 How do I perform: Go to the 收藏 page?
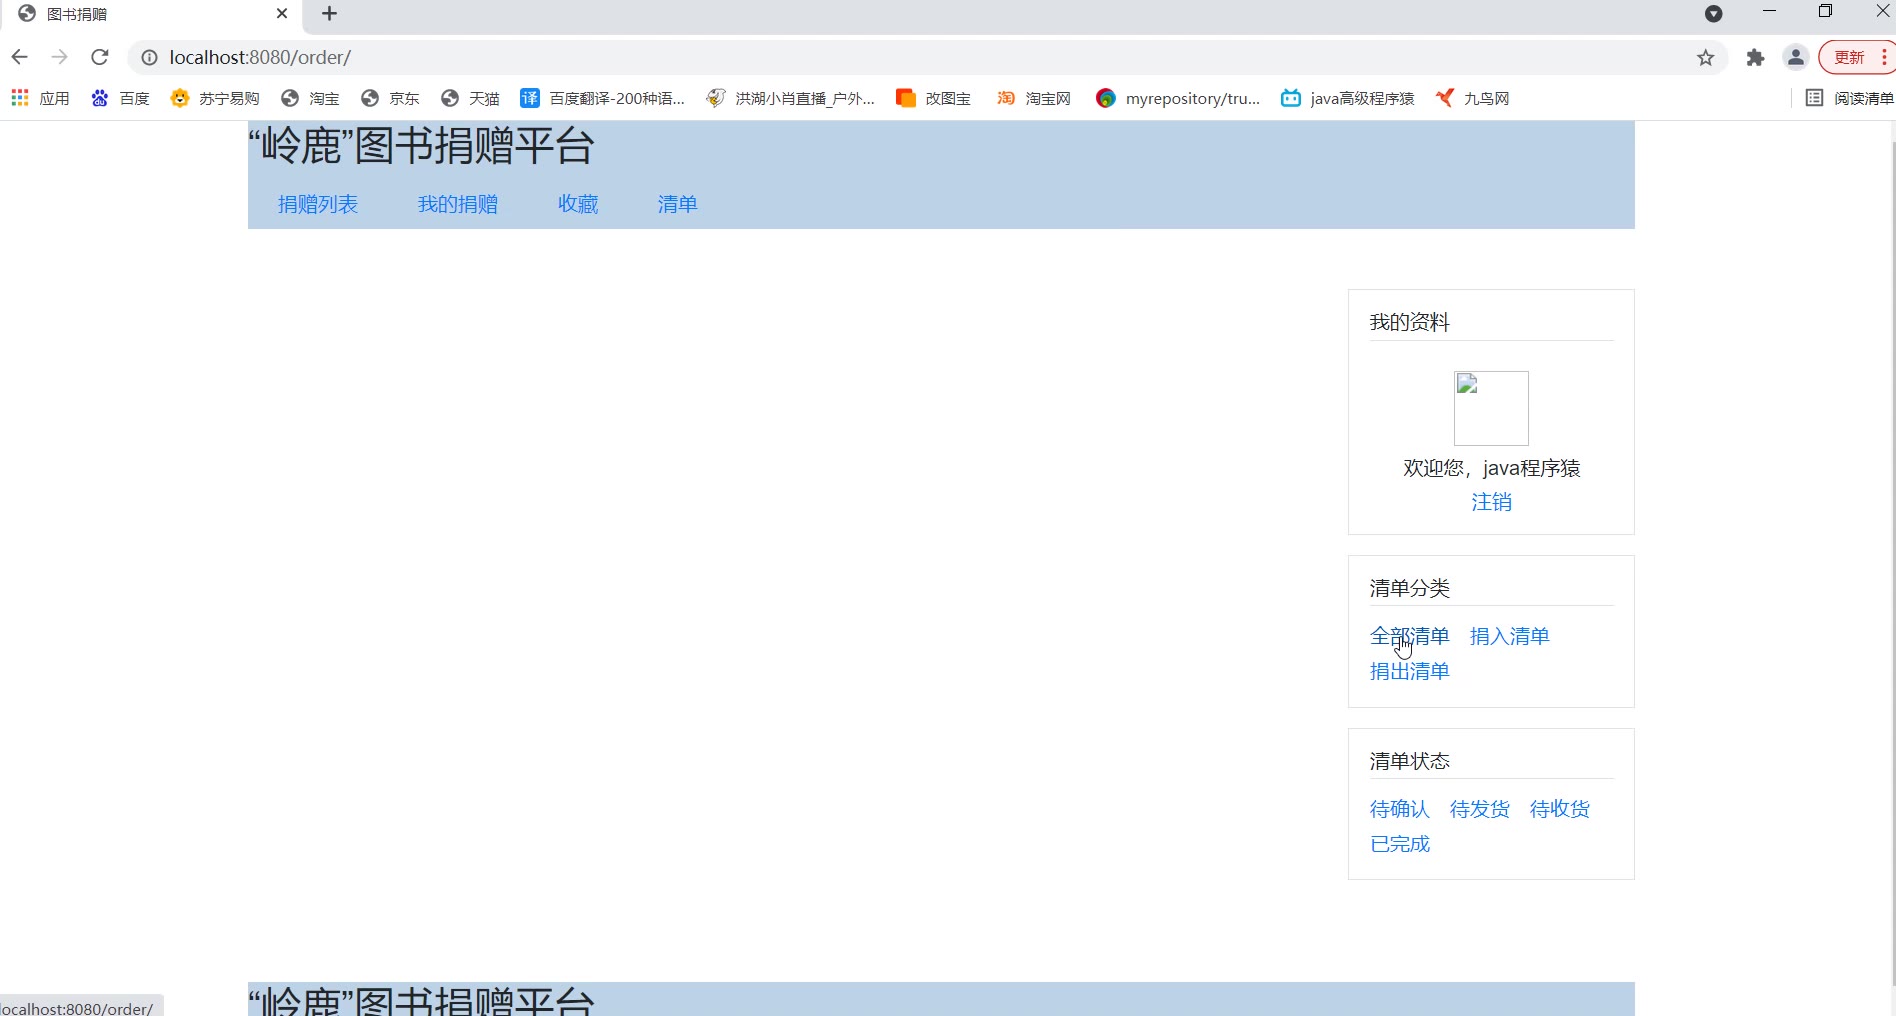[x=577, y=204]
